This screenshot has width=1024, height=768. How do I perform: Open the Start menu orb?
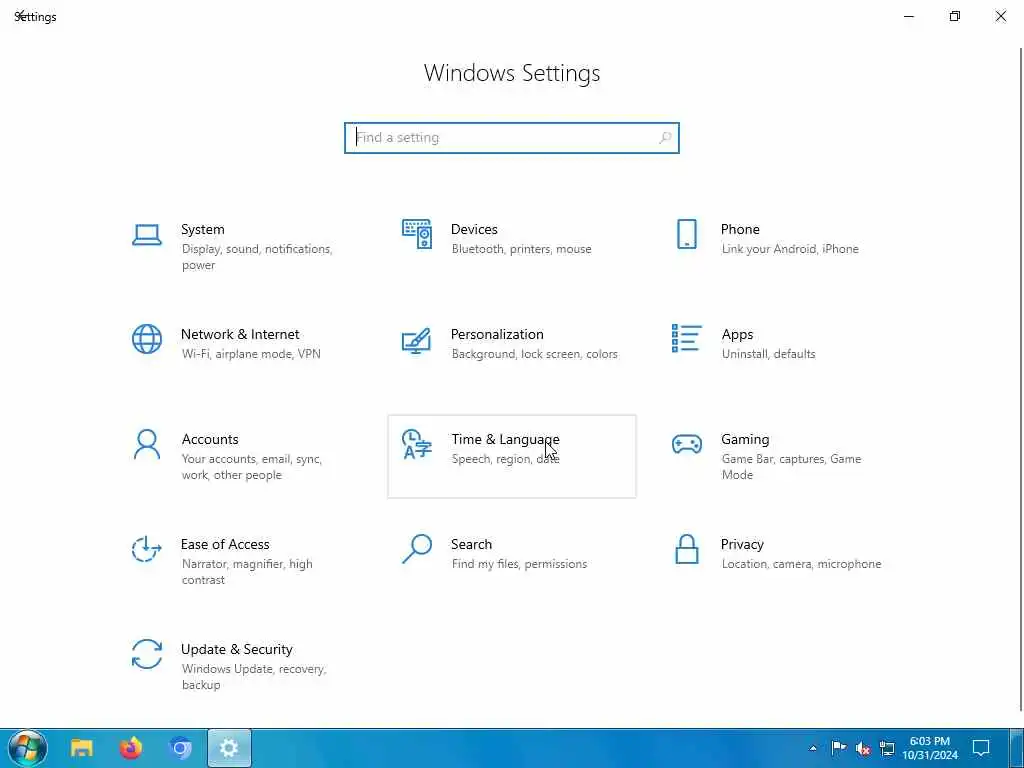click(x=27, y=748)
